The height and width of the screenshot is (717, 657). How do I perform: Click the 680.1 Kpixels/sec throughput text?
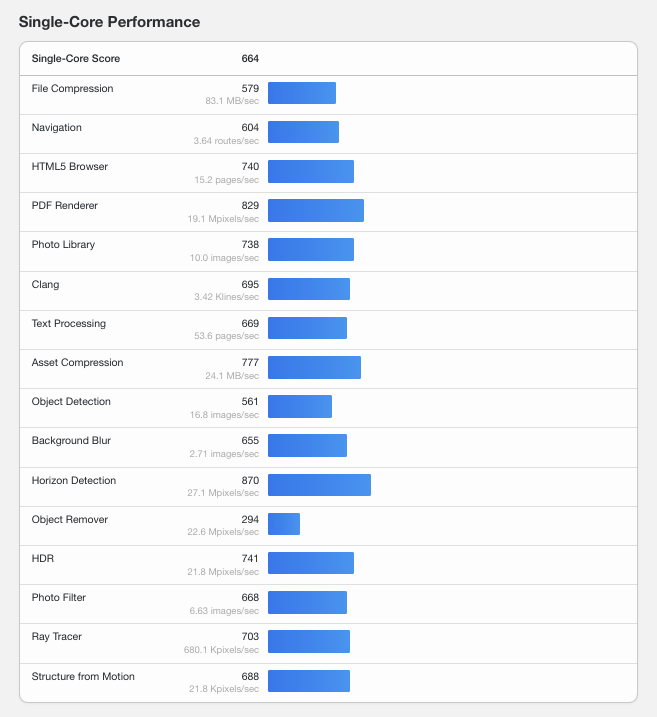click(x=221, y=649)
